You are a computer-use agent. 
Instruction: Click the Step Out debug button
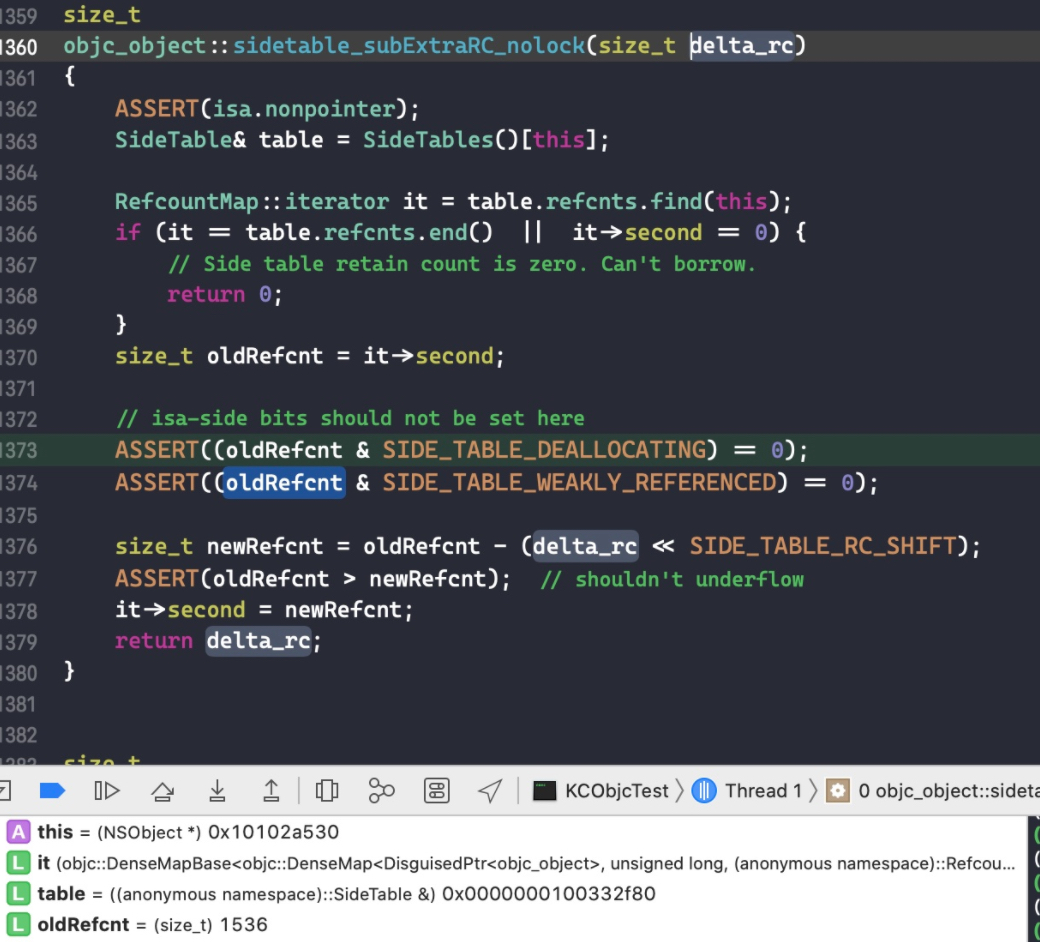[271, 791]
